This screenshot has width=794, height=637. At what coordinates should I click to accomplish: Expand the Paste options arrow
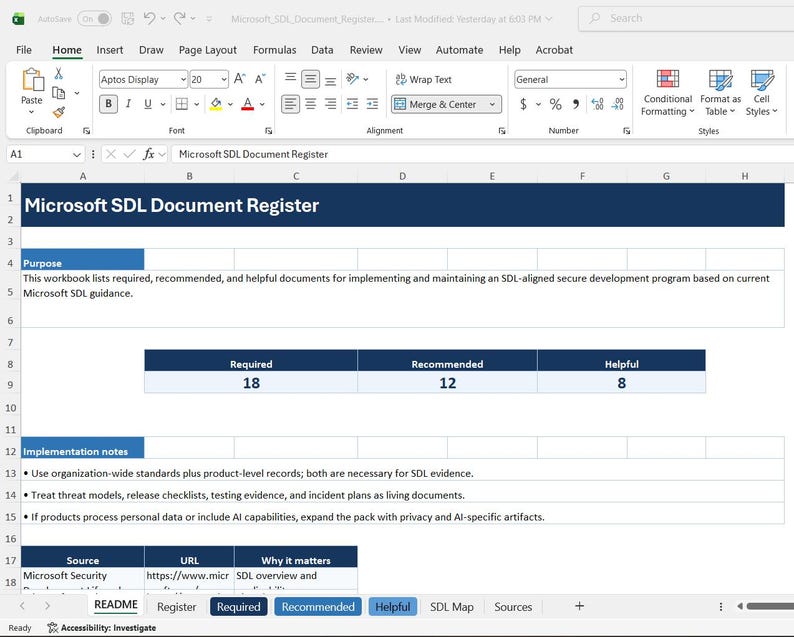pyautogui.click(x=31, y=112)
